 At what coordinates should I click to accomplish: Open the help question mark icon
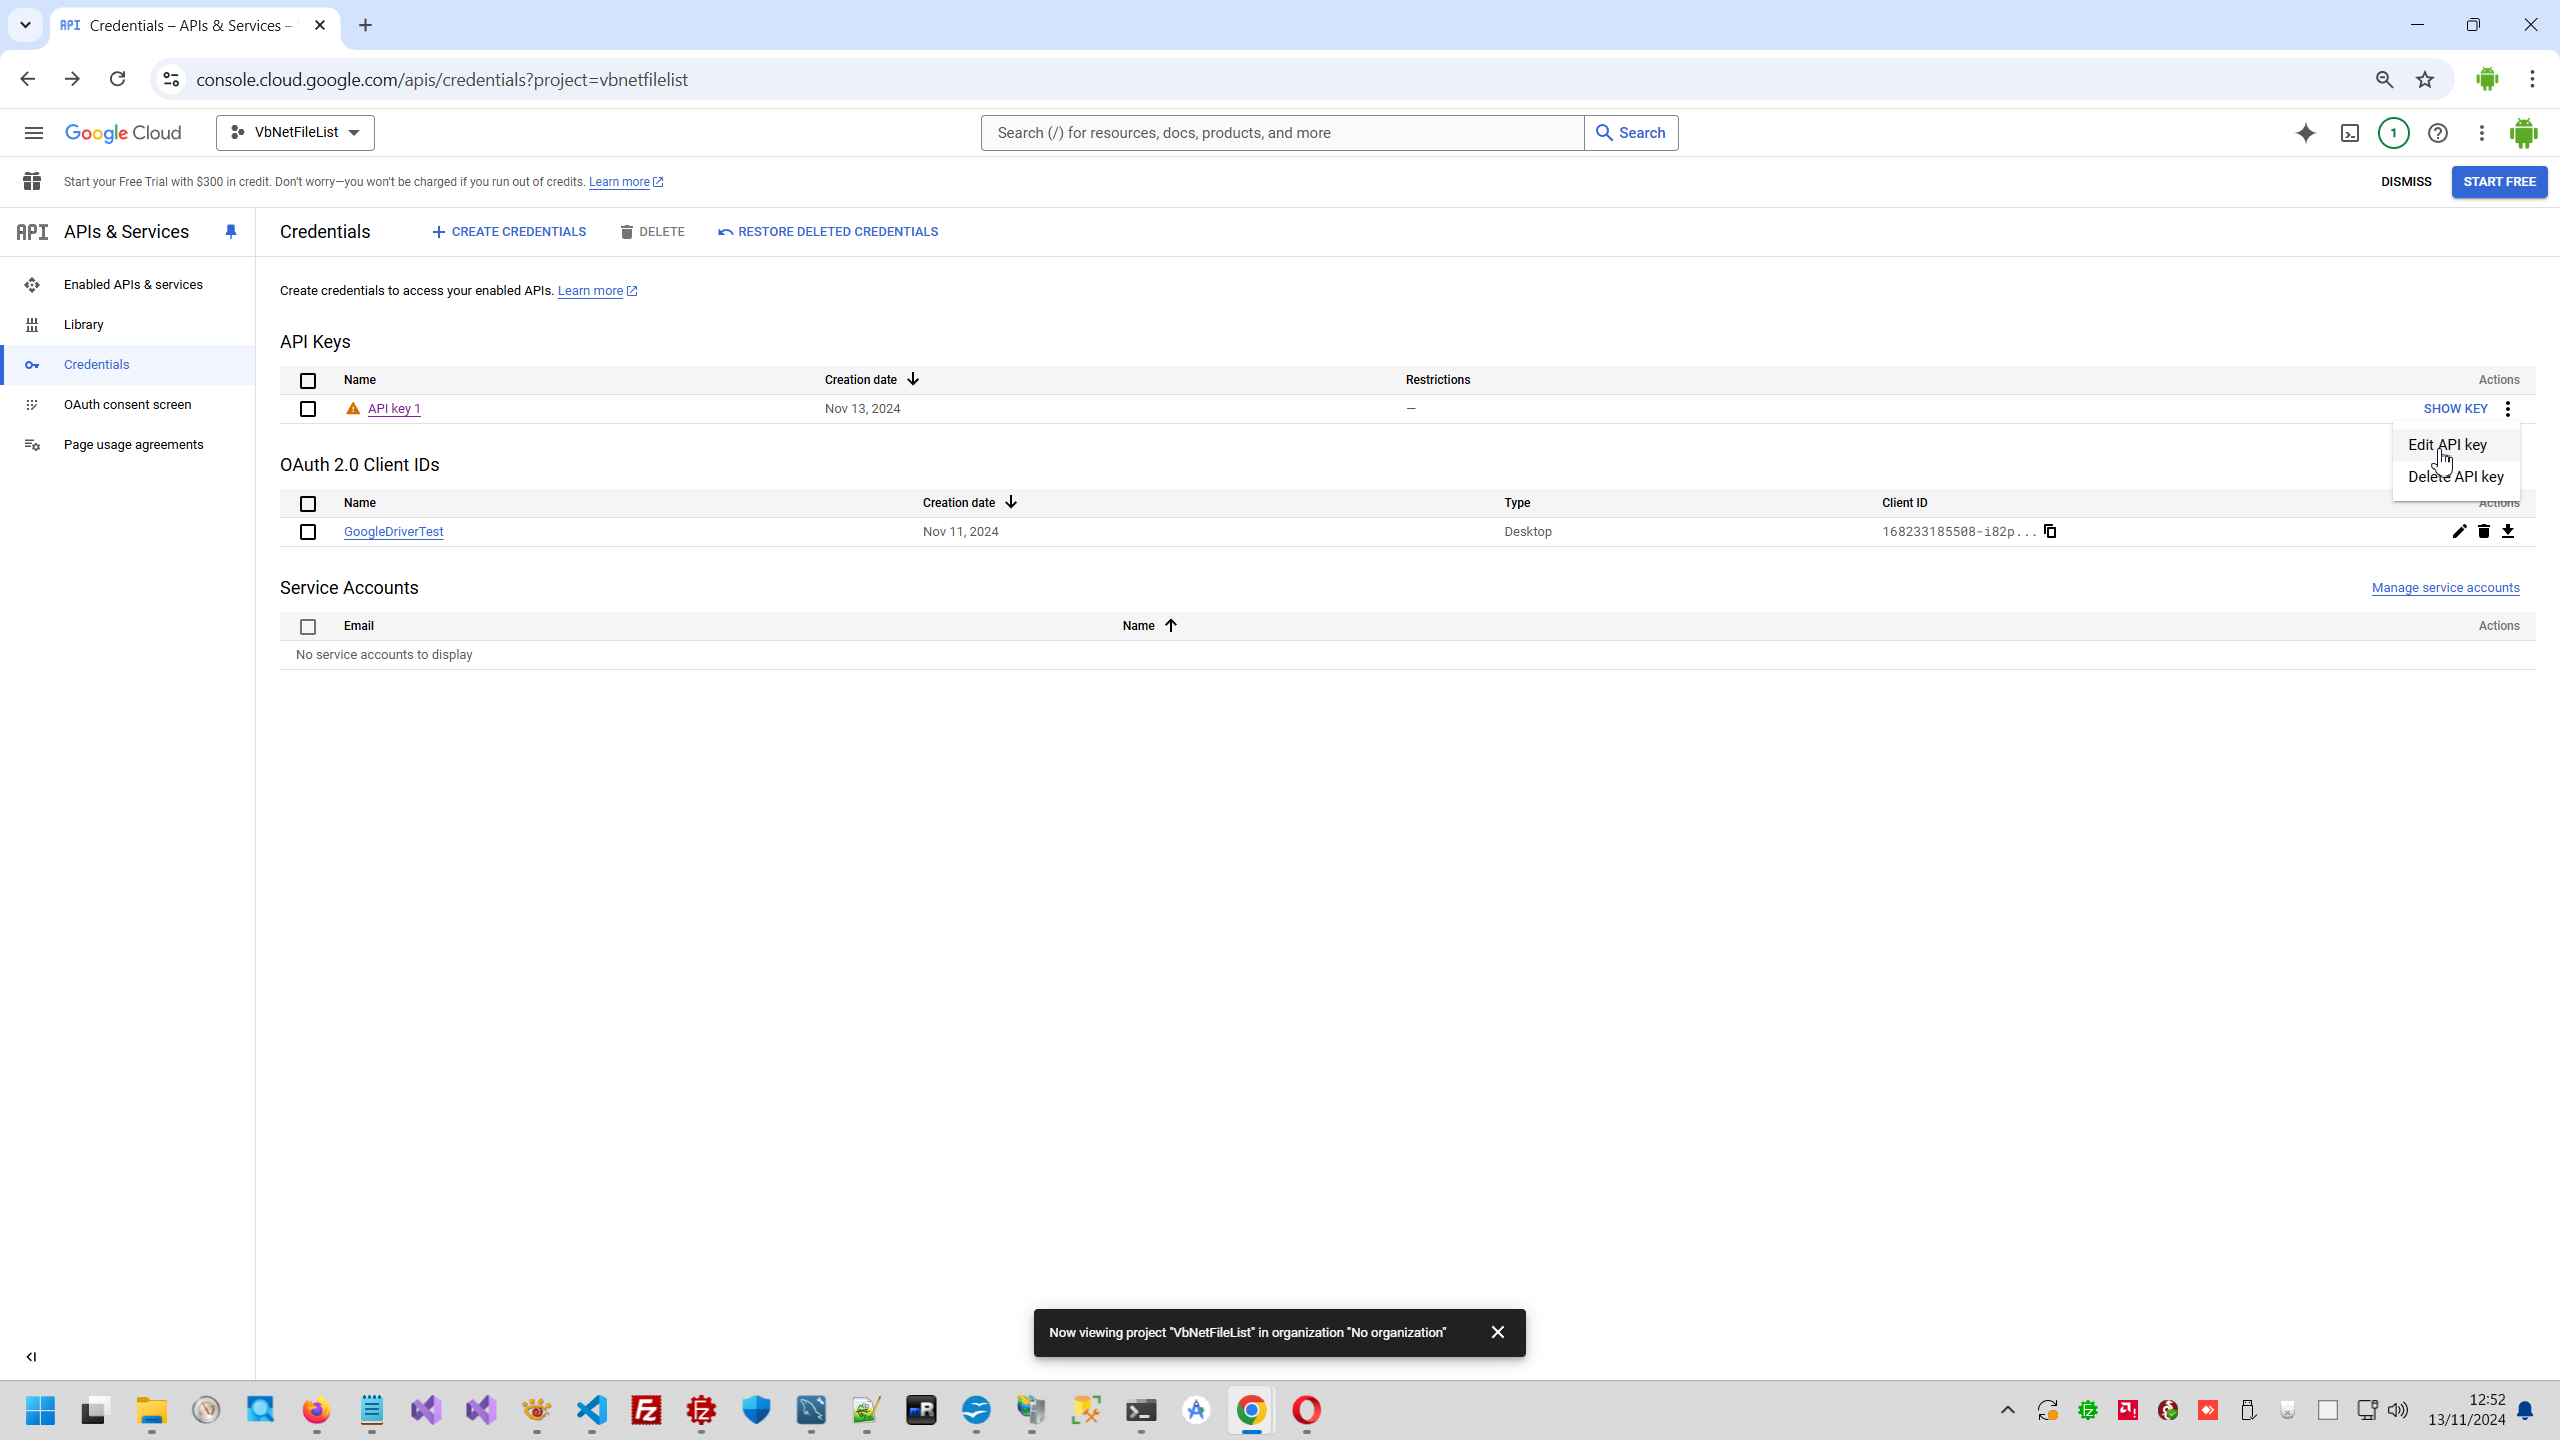(x=2438, y=133)
